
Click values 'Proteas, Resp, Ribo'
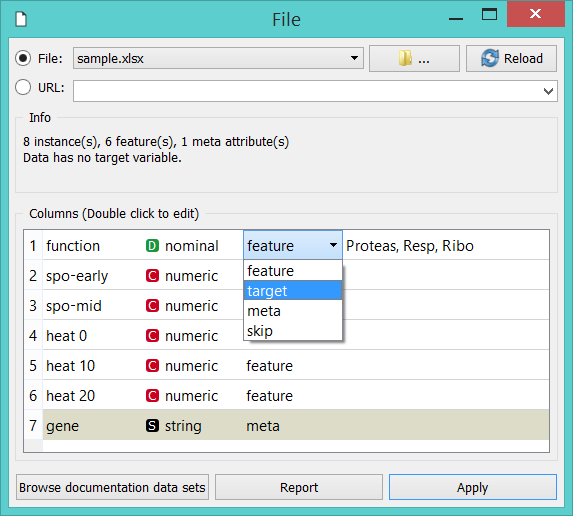point(410,246)
